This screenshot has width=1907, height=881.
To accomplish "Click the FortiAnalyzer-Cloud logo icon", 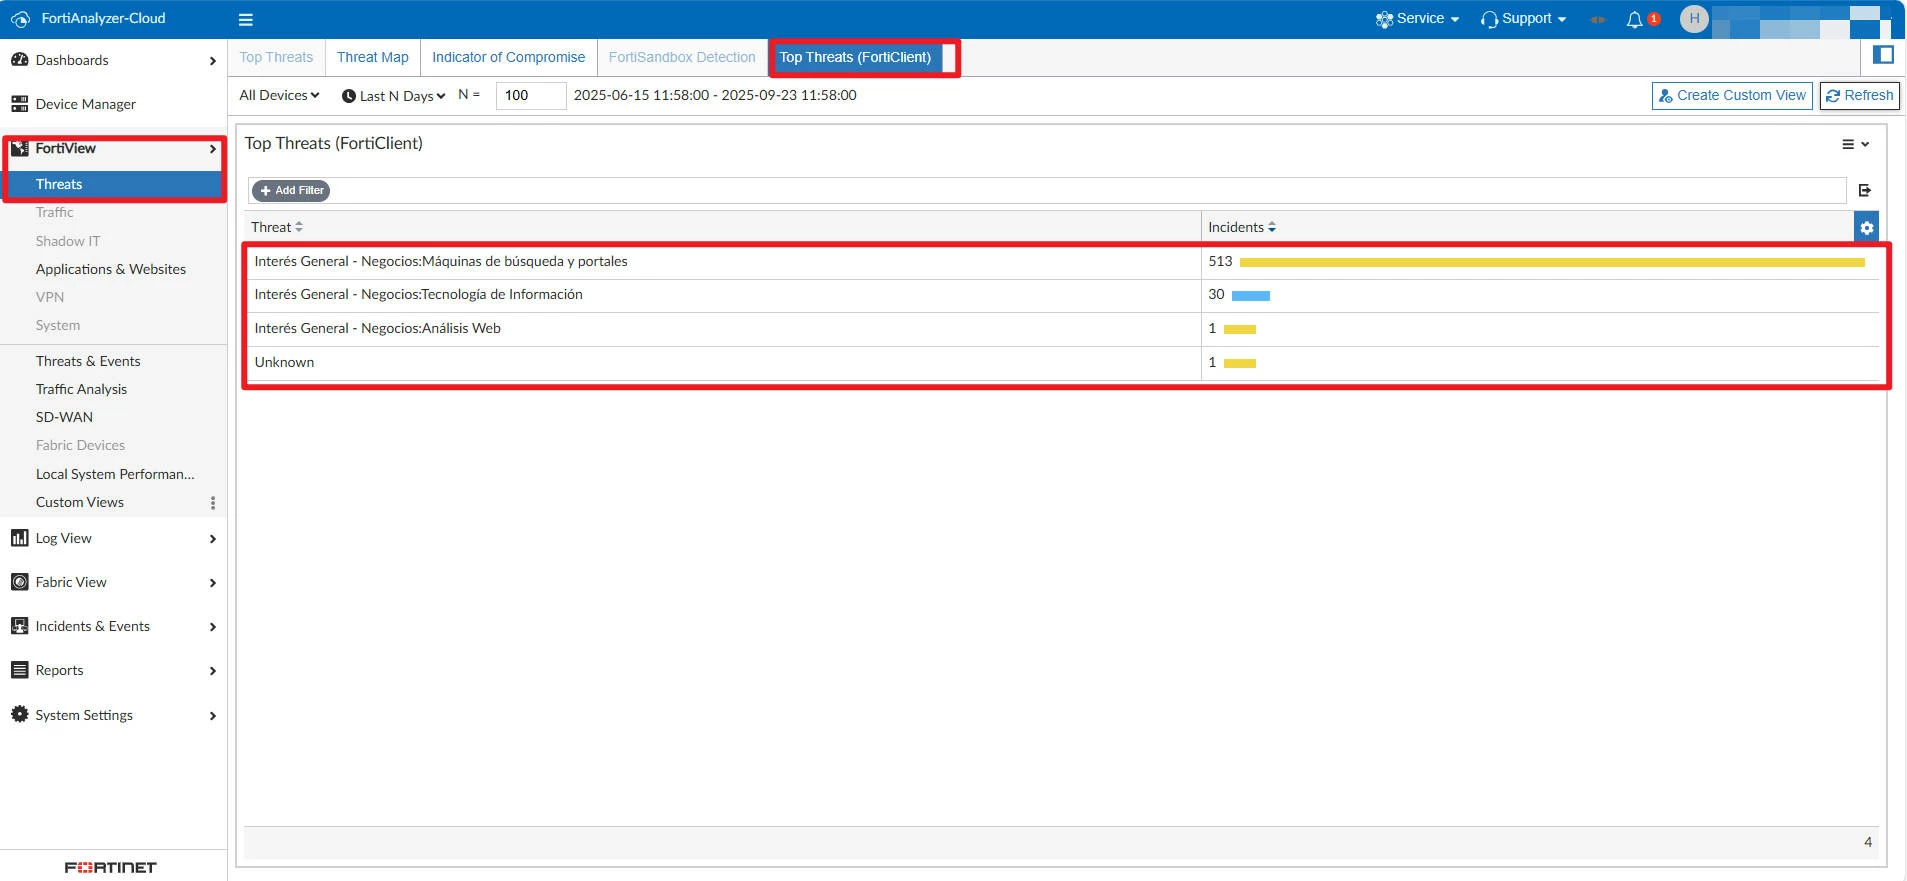I will tap(20, 19).
